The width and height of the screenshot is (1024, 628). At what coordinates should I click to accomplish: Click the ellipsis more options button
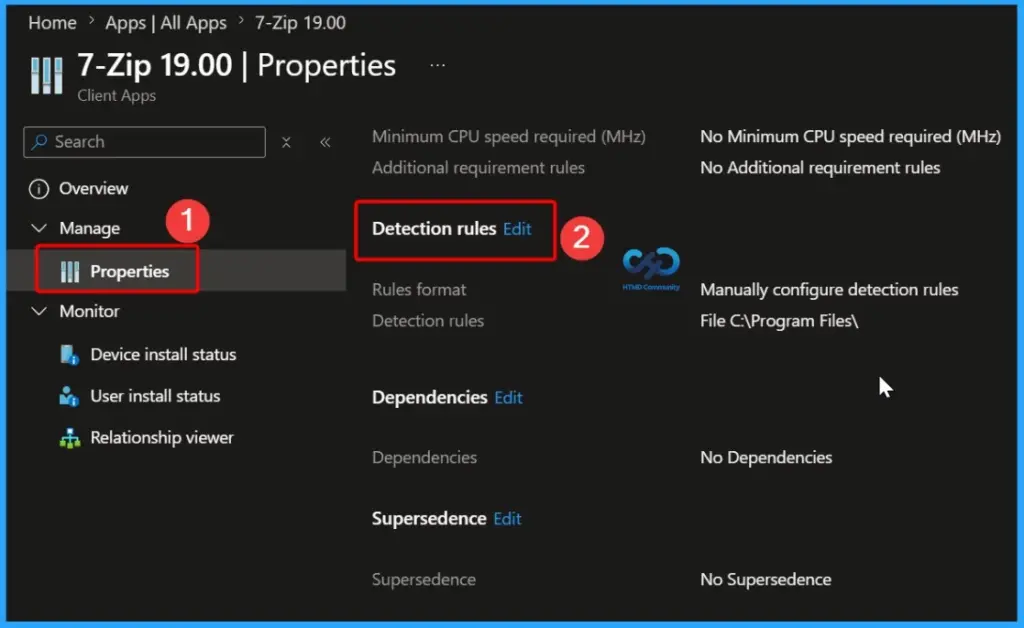click(438, 65)
